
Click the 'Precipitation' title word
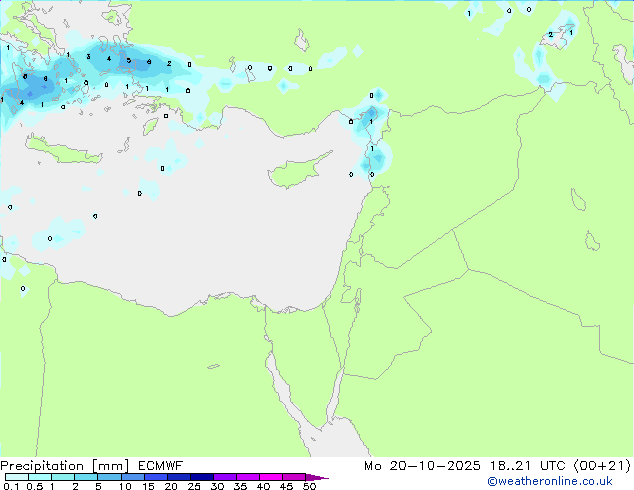(x=42, y=466)
